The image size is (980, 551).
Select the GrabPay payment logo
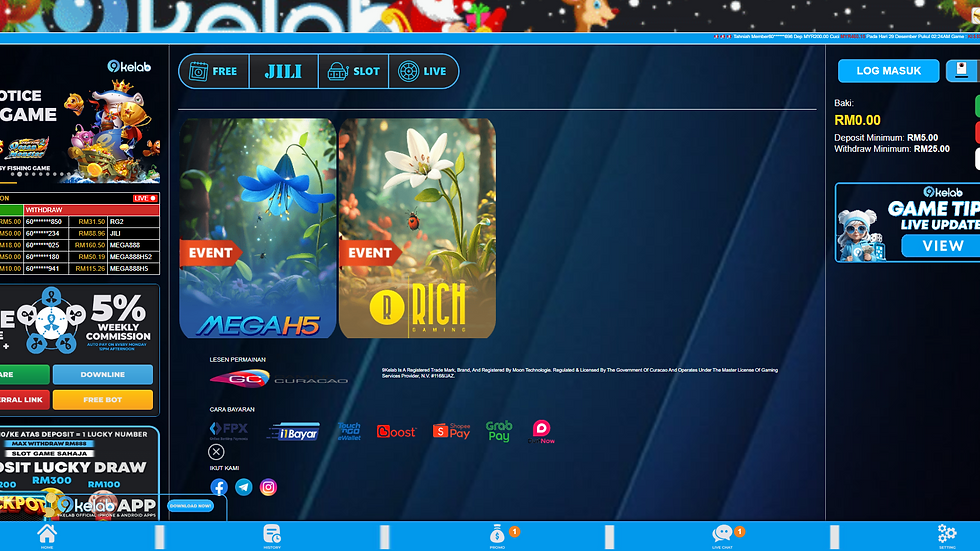pos(499,430)
